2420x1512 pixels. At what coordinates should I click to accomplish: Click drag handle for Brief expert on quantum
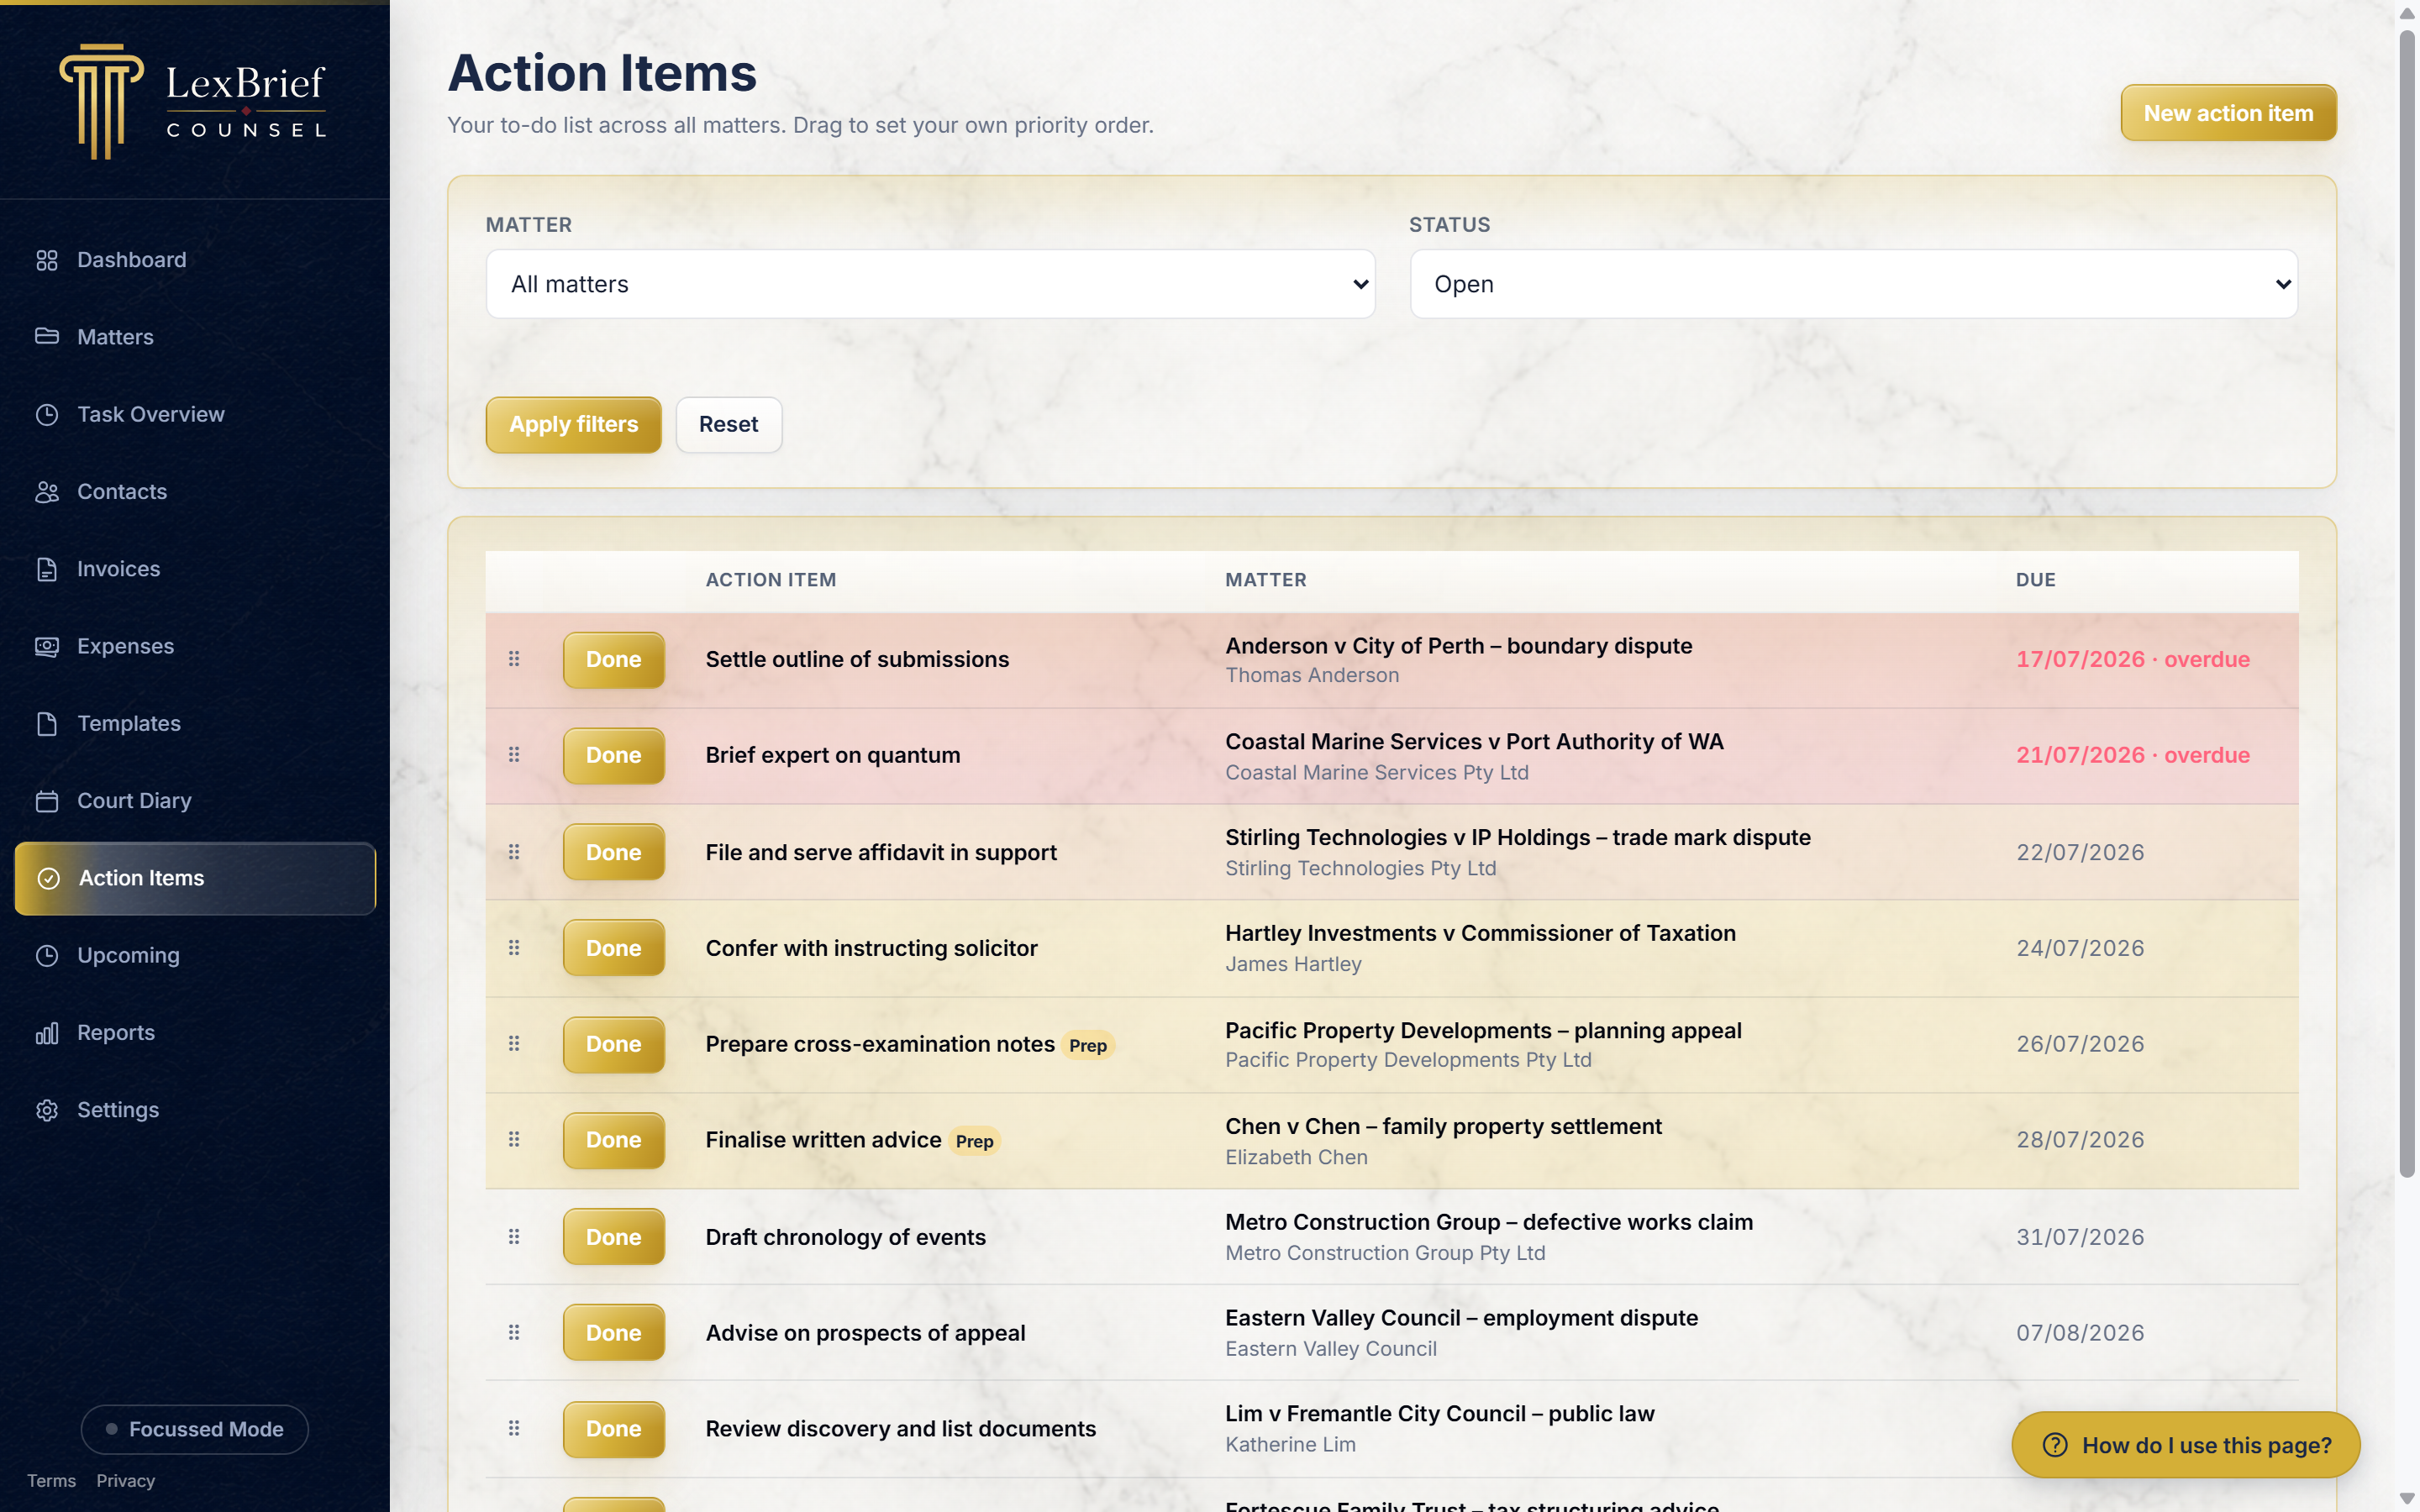click(x=514, y=755)
